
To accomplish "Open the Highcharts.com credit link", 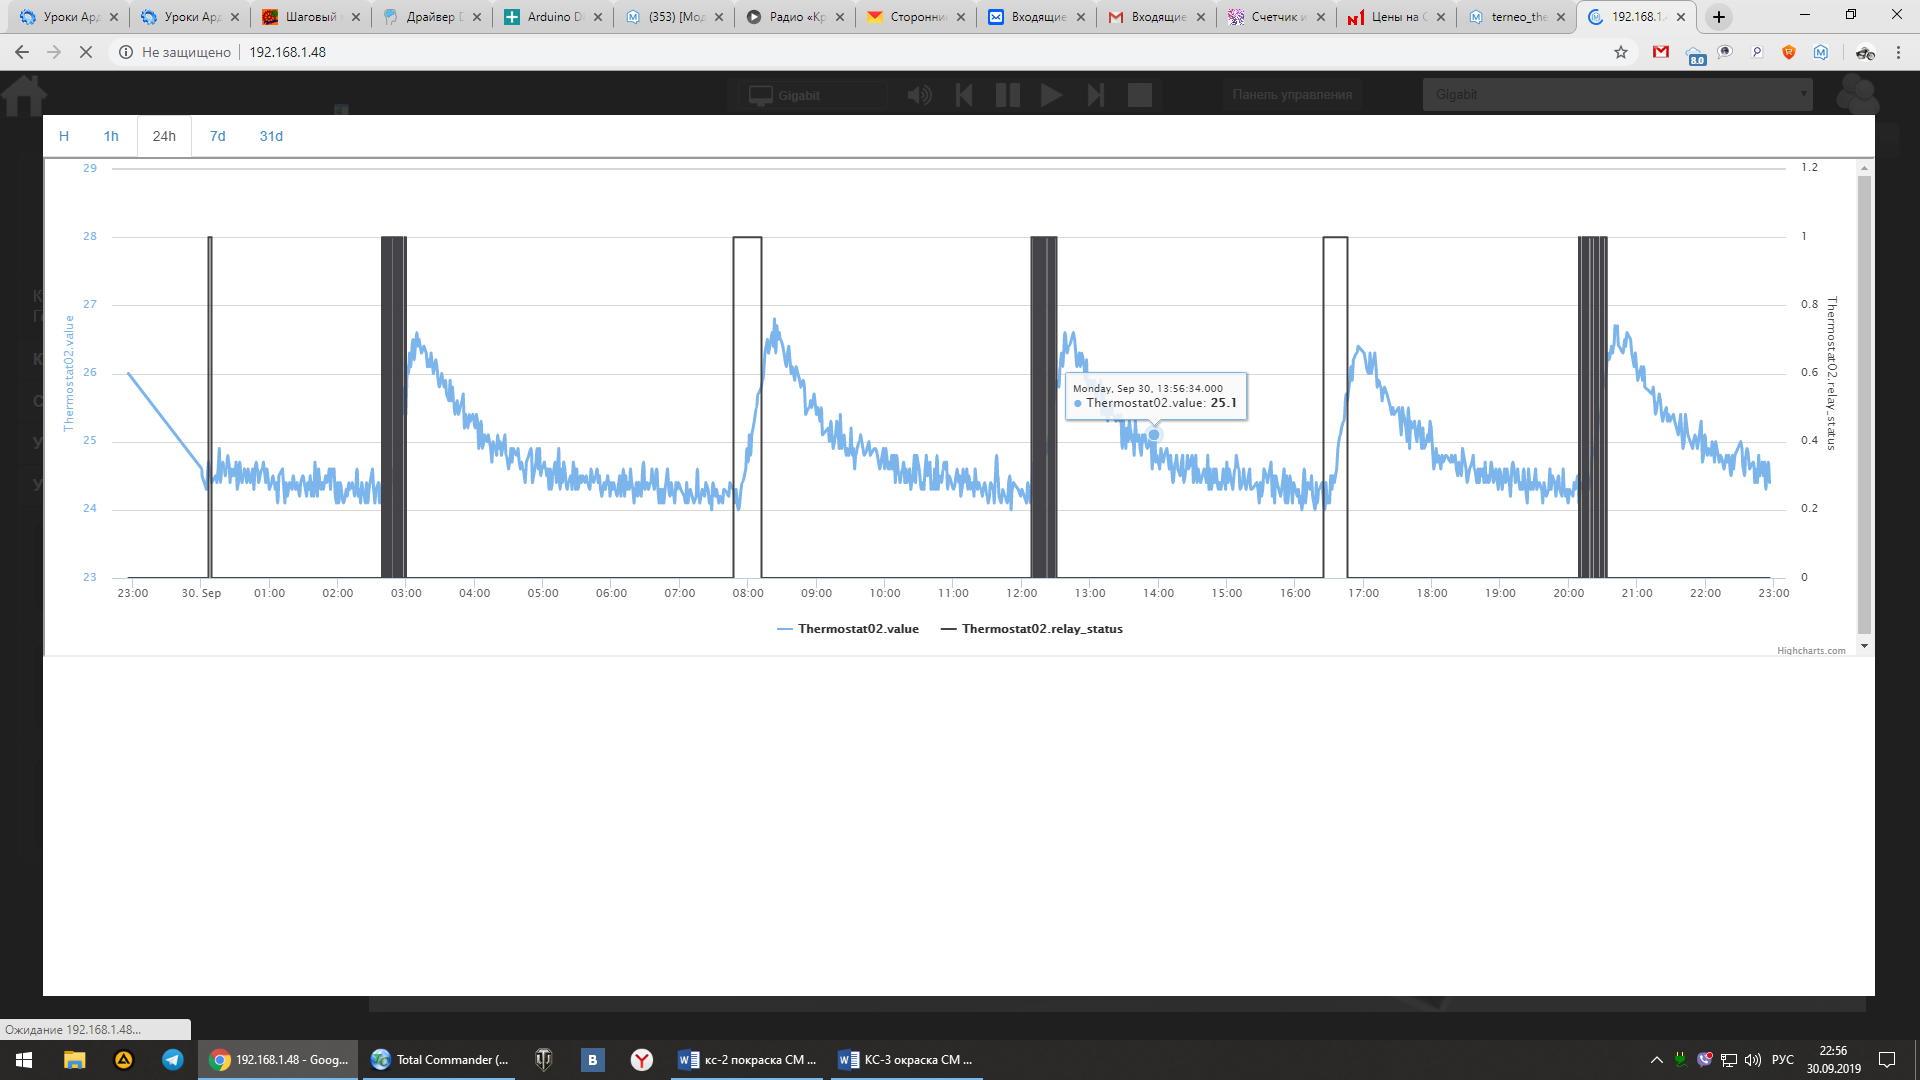I will 1811,651.
